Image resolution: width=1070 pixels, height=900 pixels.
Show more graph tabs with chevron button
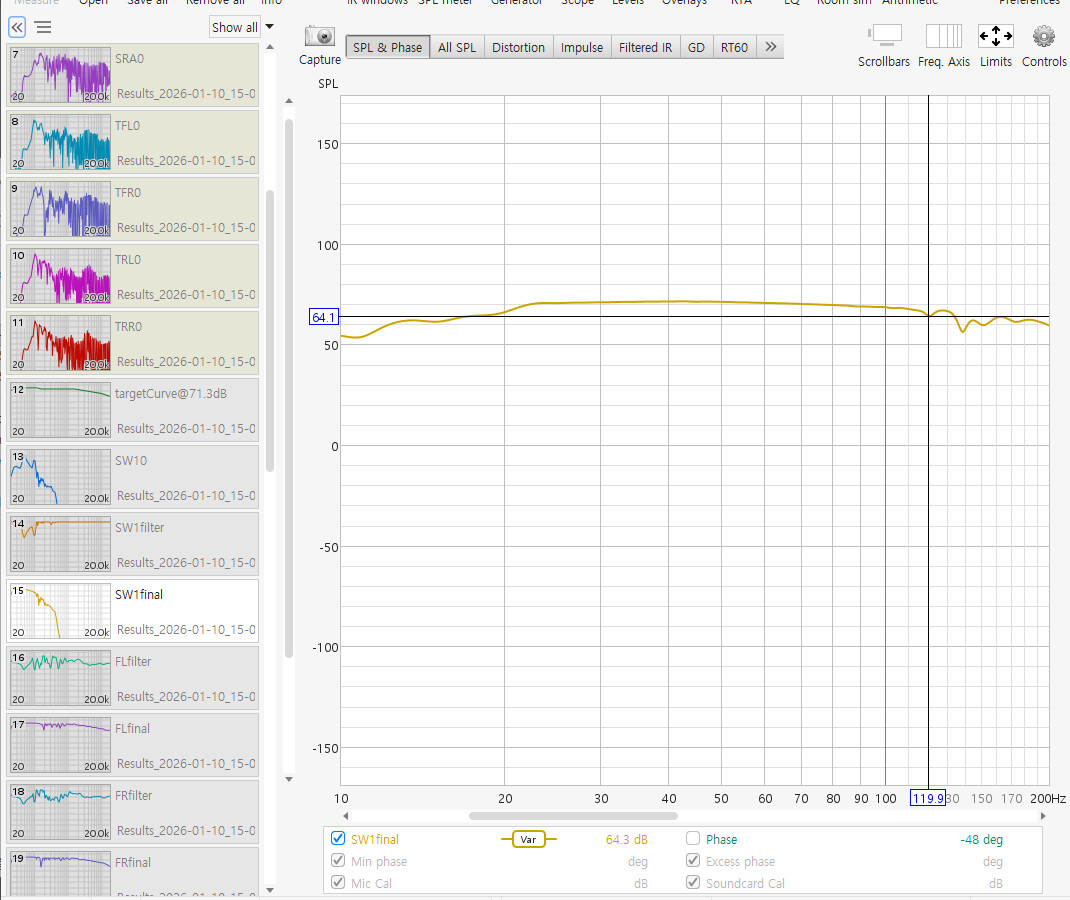770,47
